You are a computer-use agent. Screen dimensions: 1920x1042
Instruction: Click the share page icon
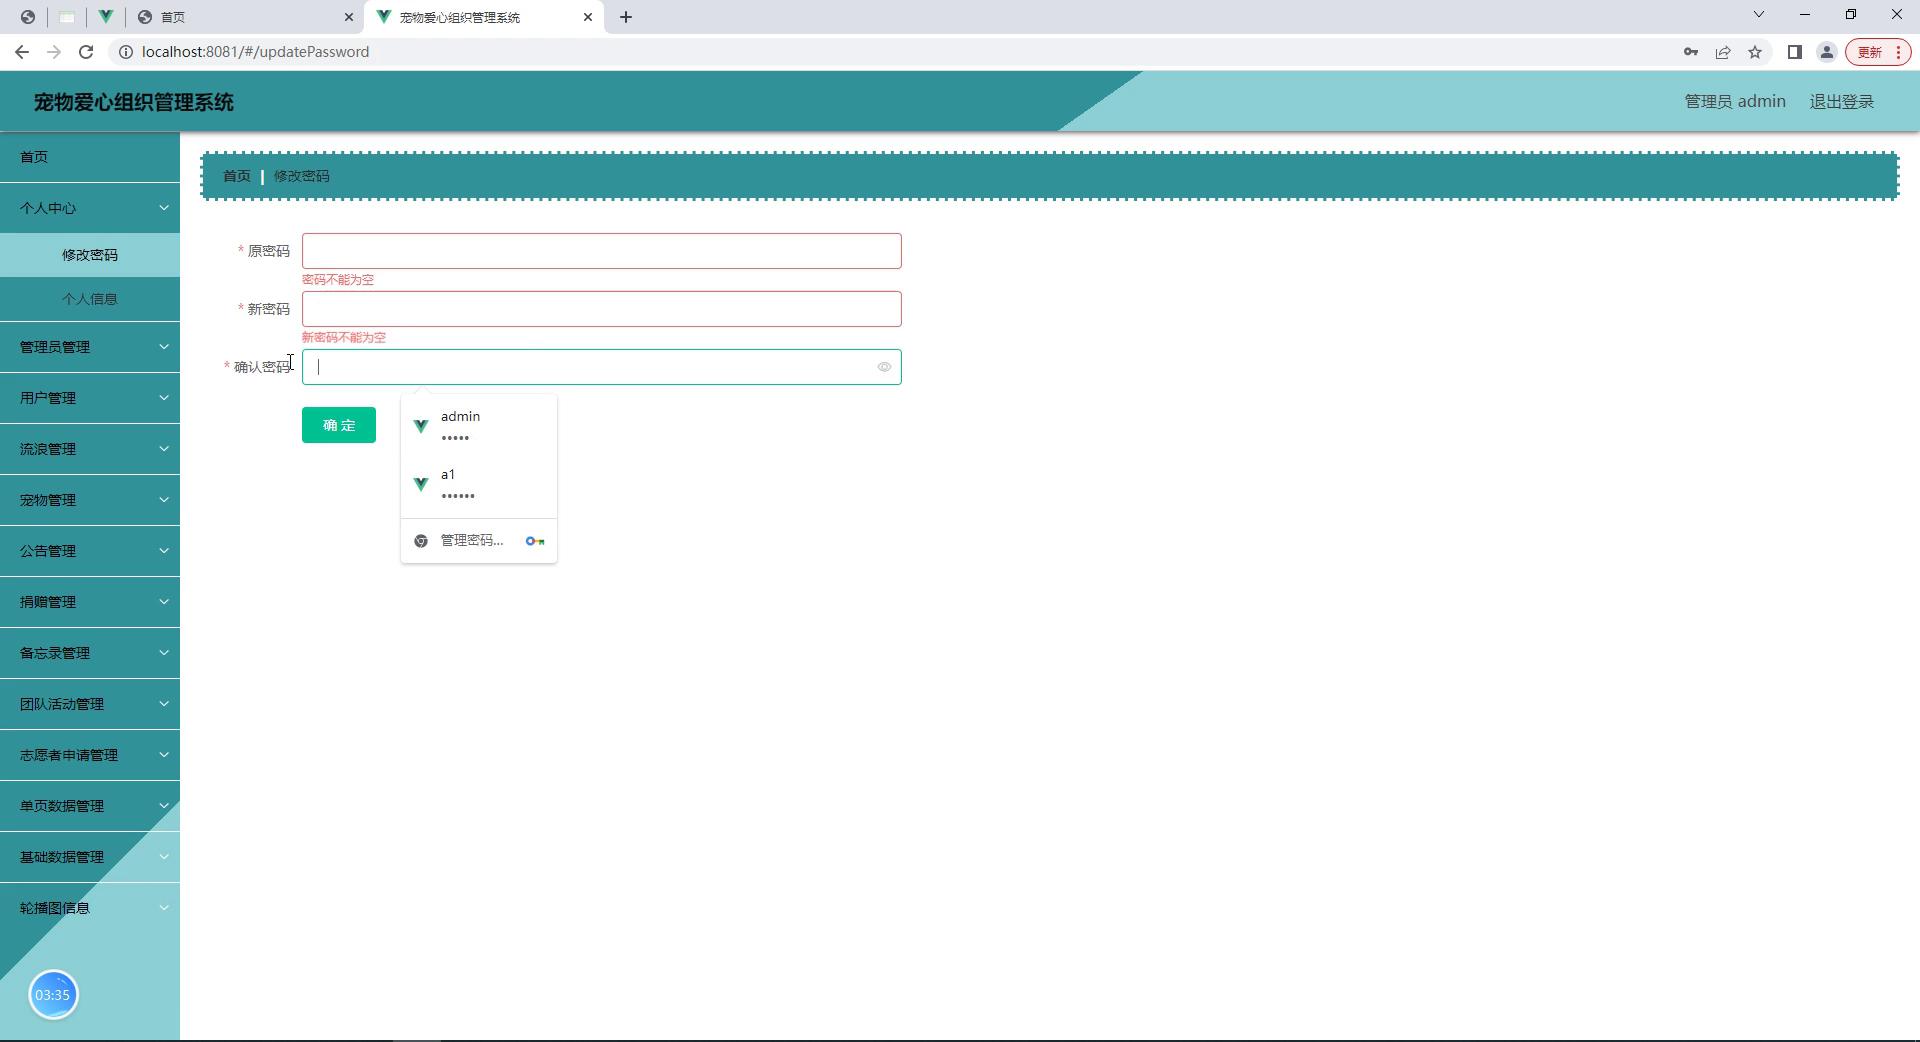tap(1723, 52)
